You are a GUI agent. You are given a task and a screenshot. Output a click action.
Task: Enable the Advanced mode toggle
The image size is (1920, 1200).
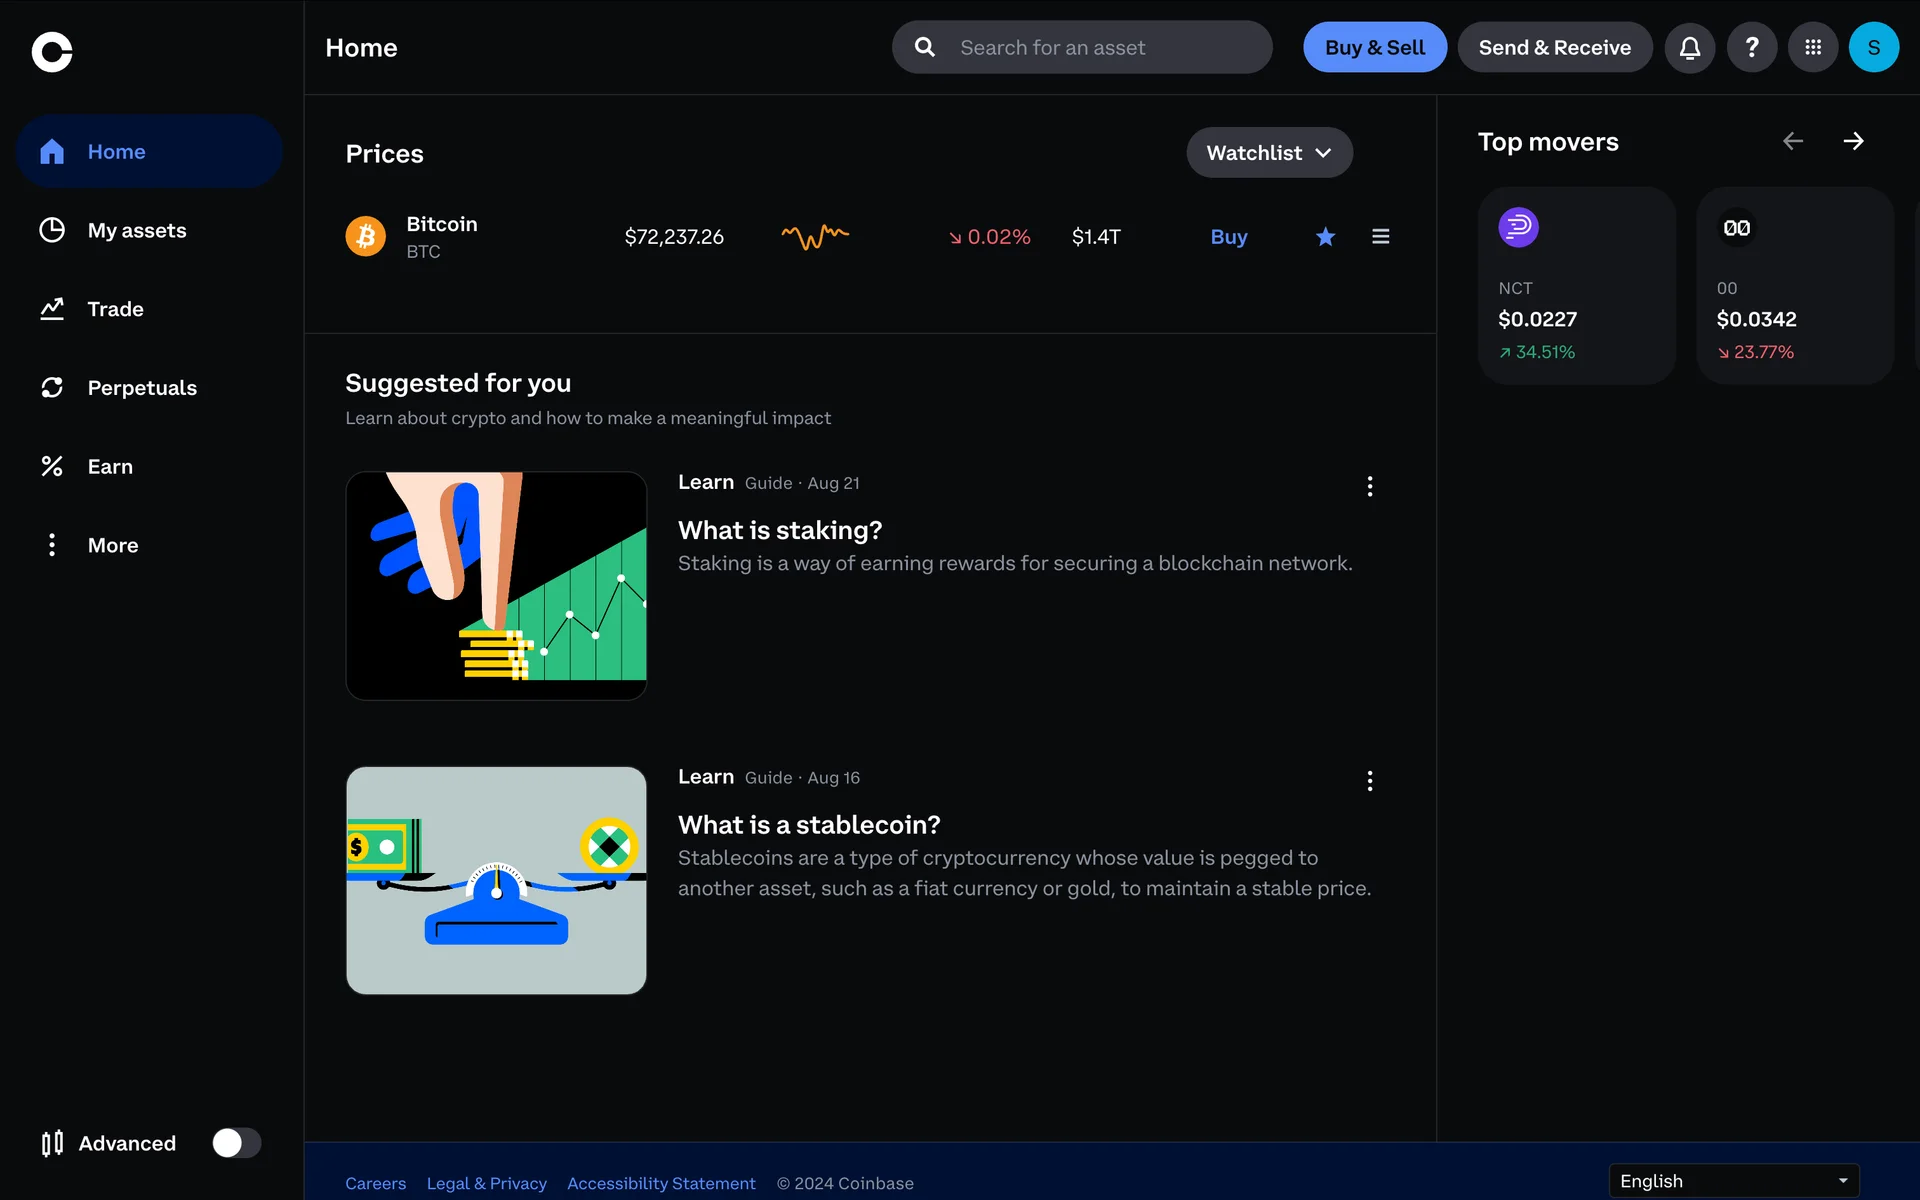236,1143
